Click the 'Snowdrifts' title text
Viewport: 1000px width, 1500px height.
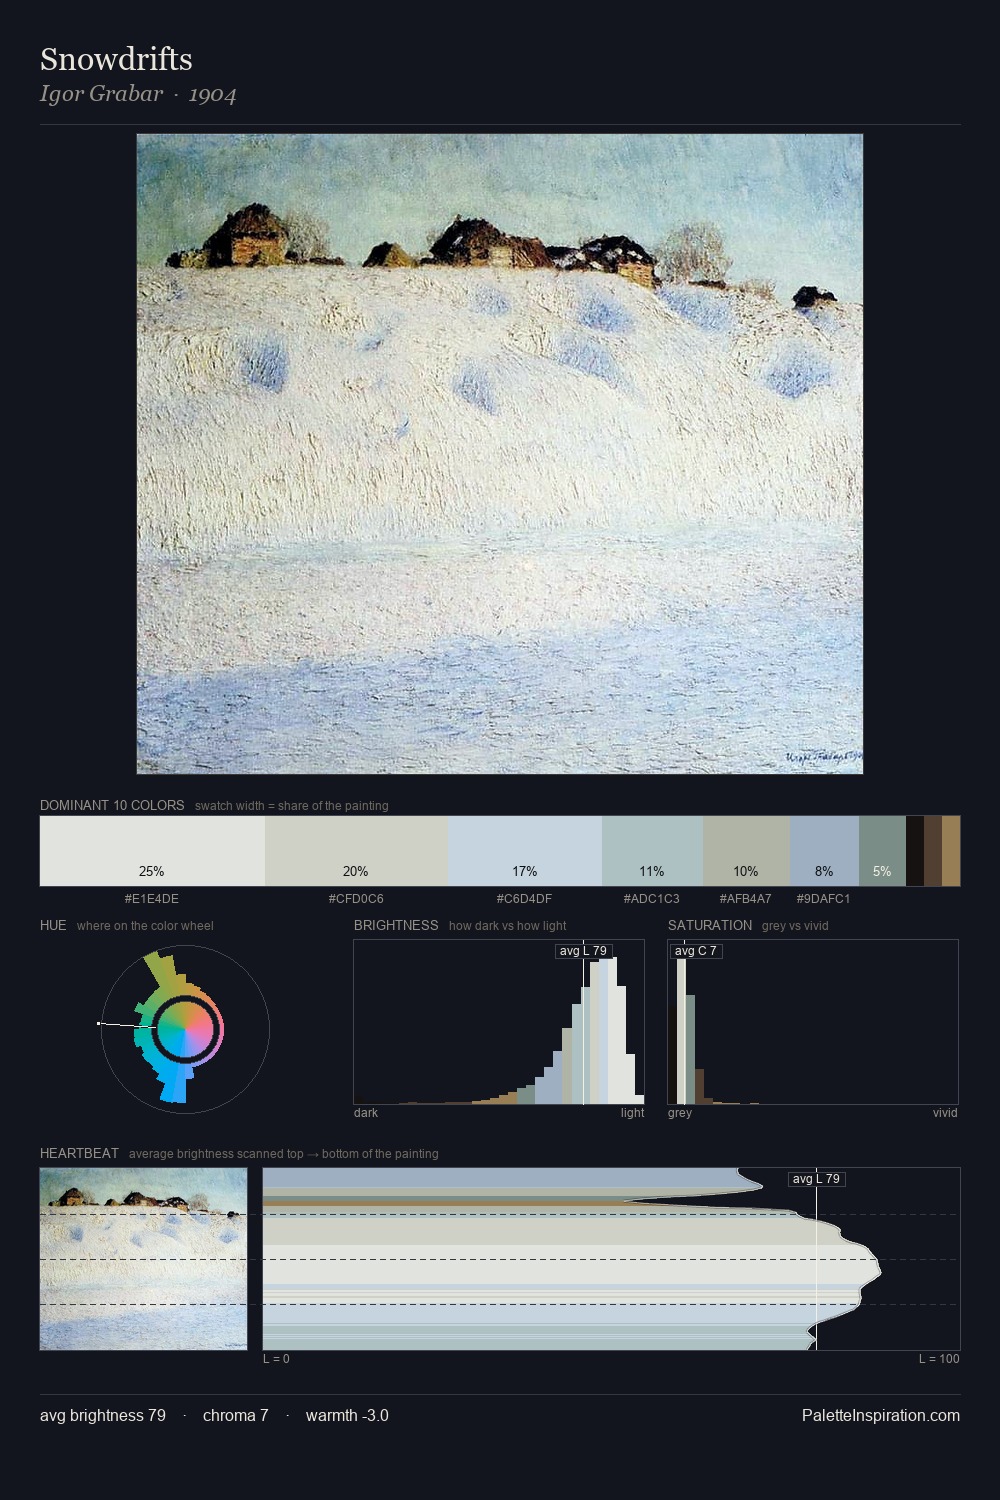[x=116, y=59]
